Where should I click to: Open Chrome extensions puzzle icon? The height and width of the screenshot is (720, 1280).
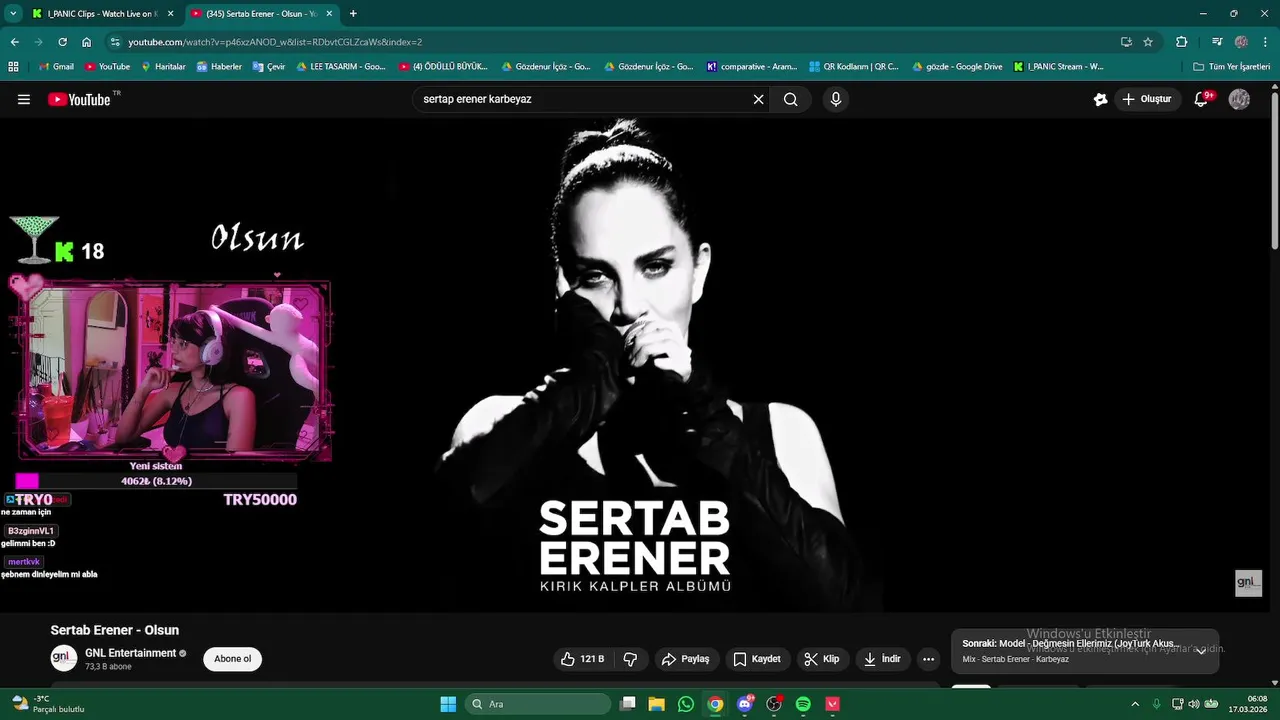(1182, 42)
